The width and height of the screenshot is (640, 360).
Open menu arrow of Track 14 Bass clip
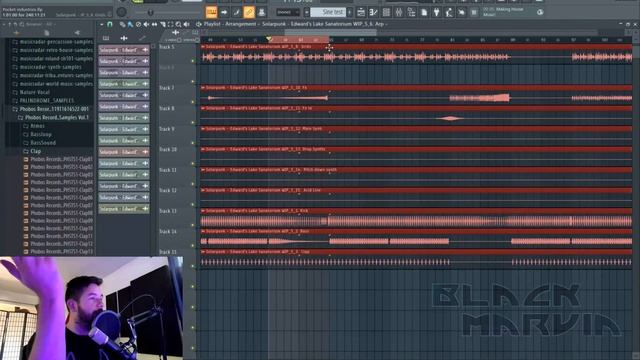(x=203, y=231)
